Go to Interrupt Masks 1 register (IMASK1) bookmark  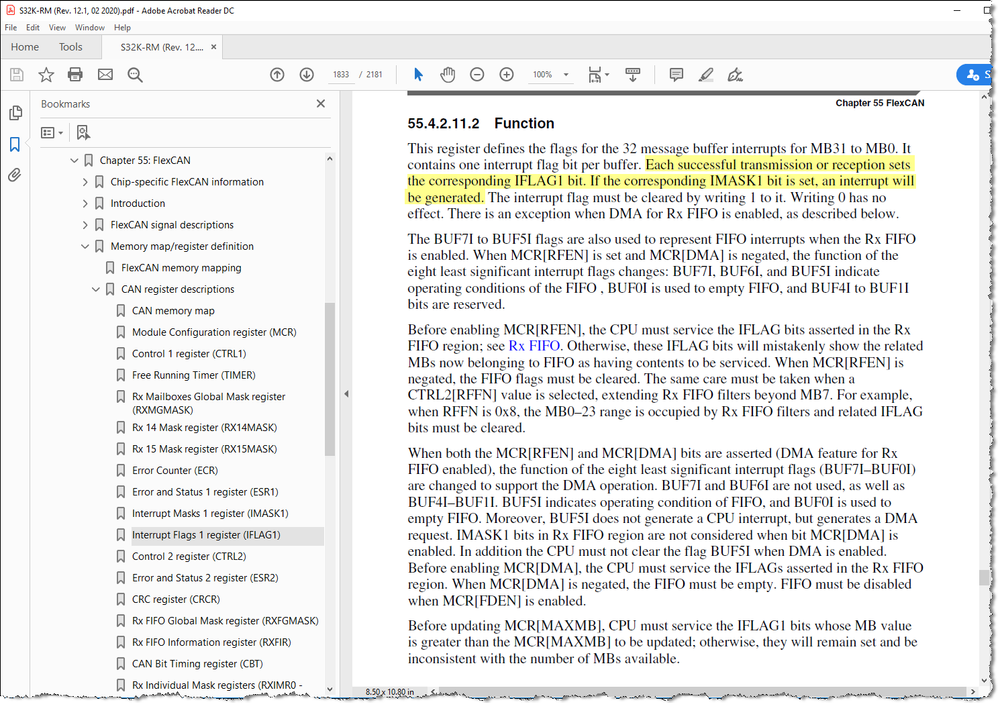pos(210,513)
